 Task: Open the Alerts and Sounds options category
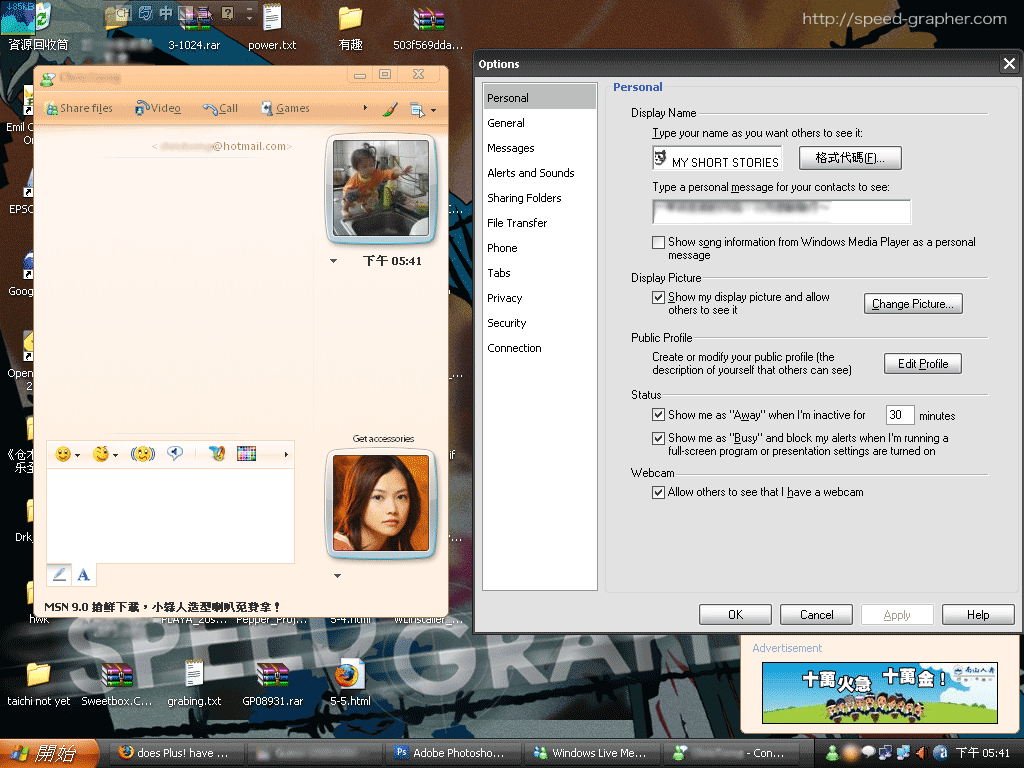531,173
